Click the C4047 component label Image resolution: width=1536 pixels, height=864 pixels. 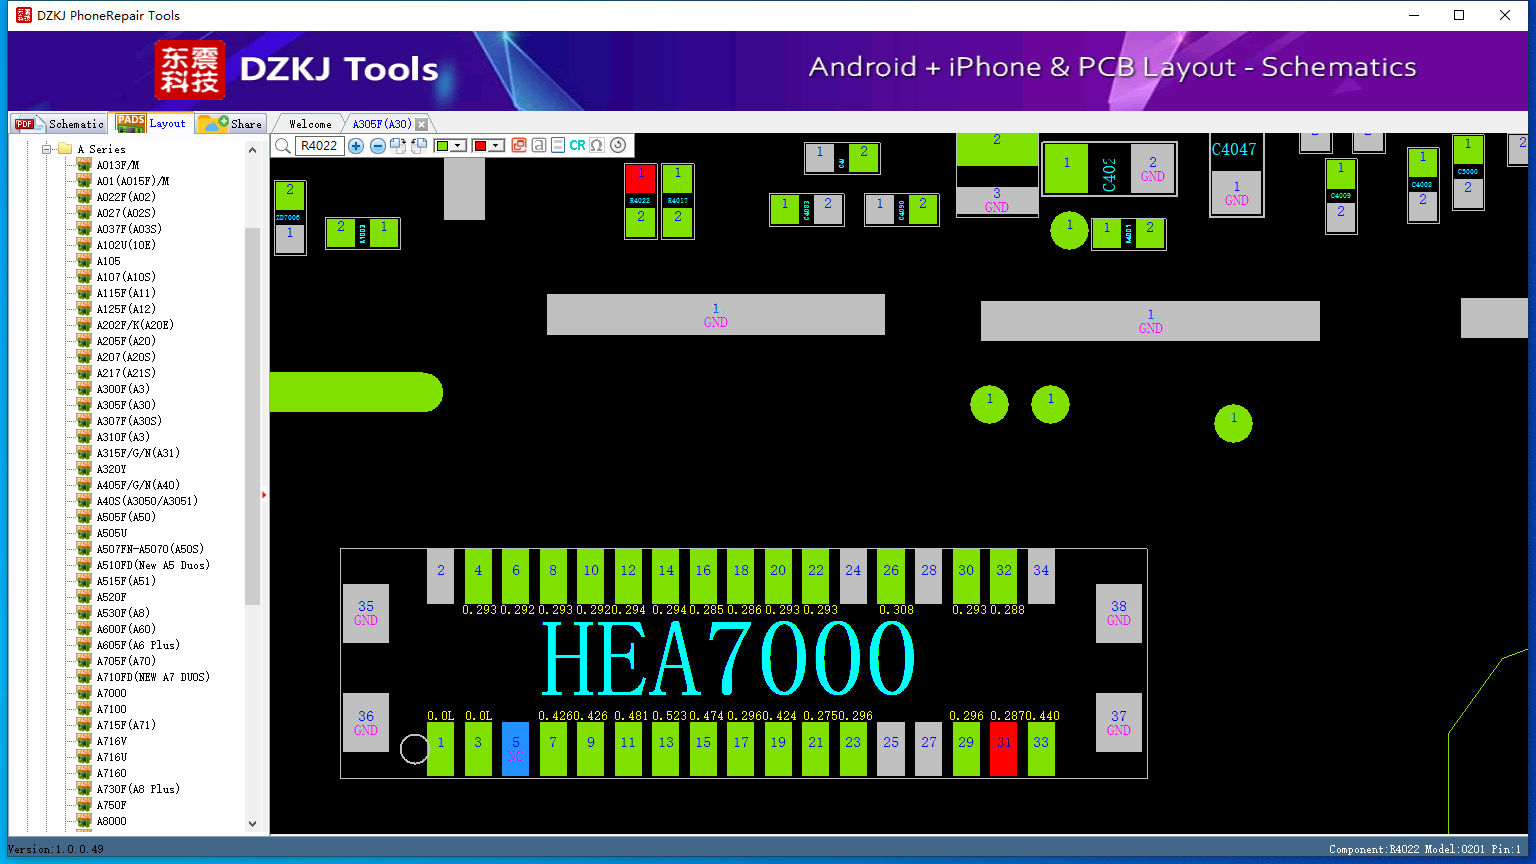(x=1234, y=149)
